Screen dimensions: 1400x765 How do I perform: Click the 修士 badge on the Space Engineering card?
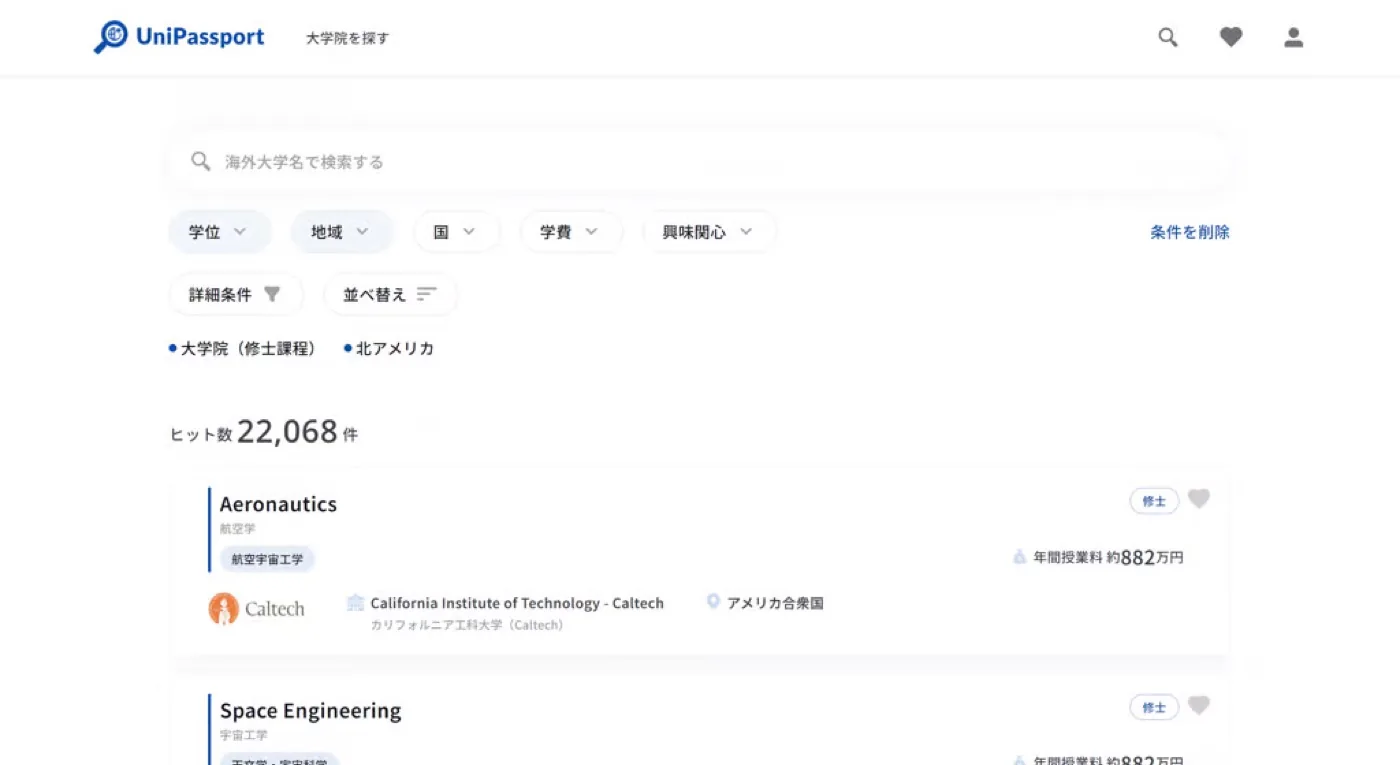1154,707
